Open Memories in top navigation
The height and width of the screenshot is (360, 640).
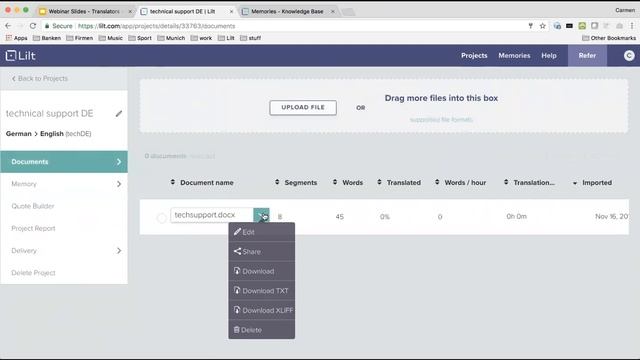click(514, 56)
